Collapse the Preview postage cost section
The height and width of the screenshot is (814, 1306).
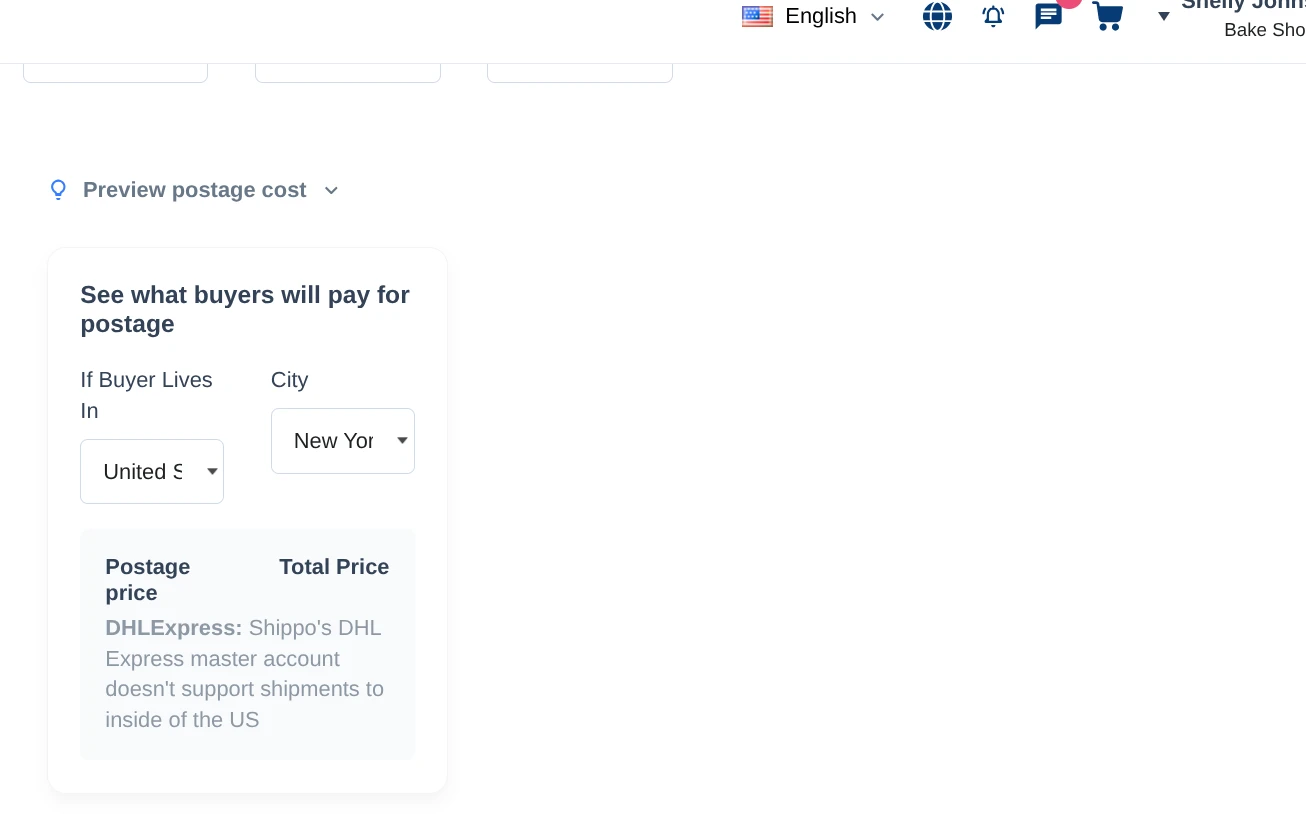[195, 190]
